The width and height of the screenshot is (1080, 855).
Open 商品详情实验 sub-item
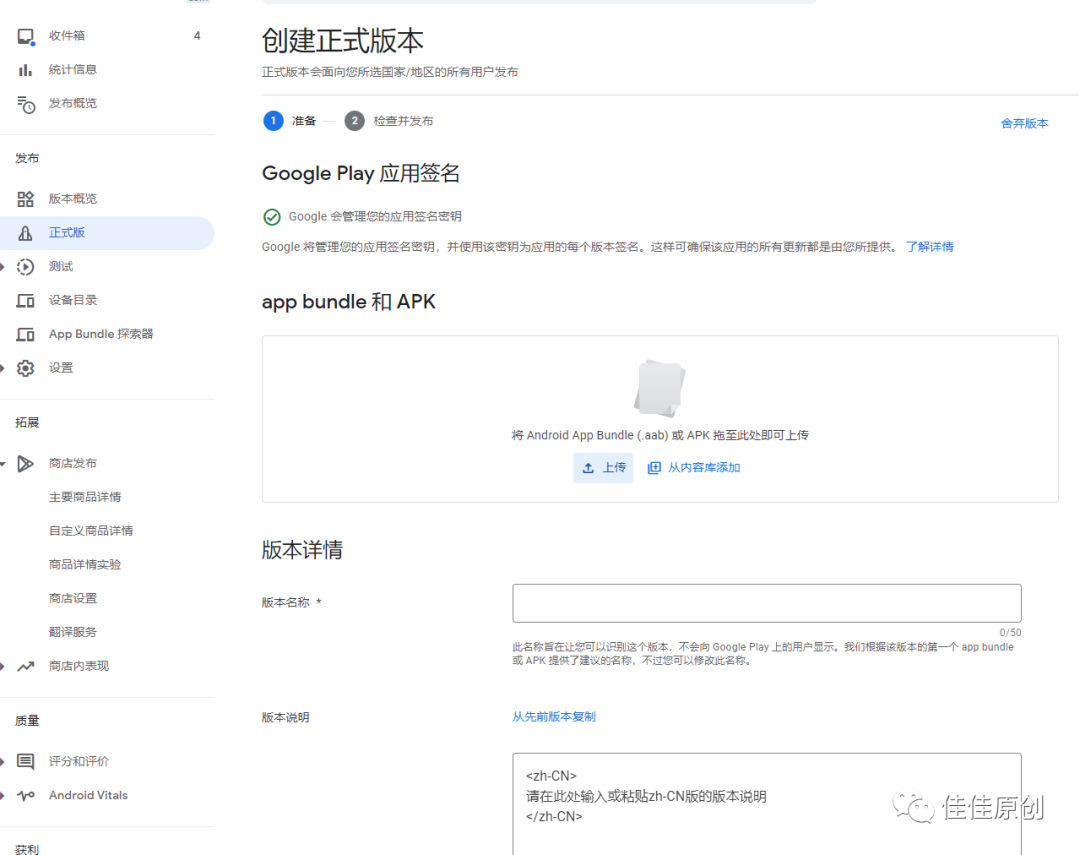(x=85, y=565)
